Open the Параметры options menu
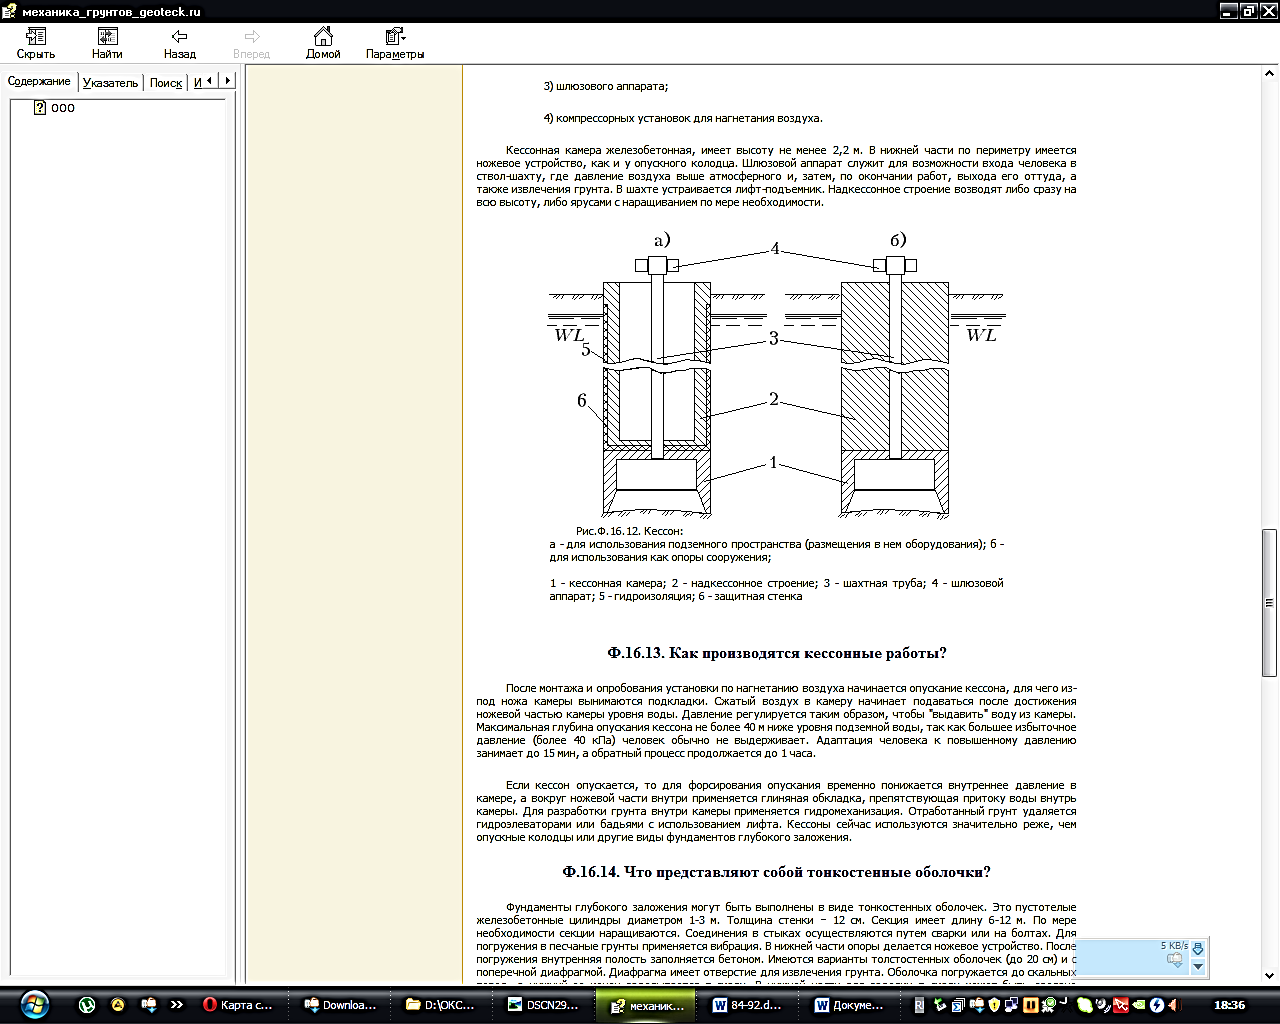 click(x=395, y=44)
